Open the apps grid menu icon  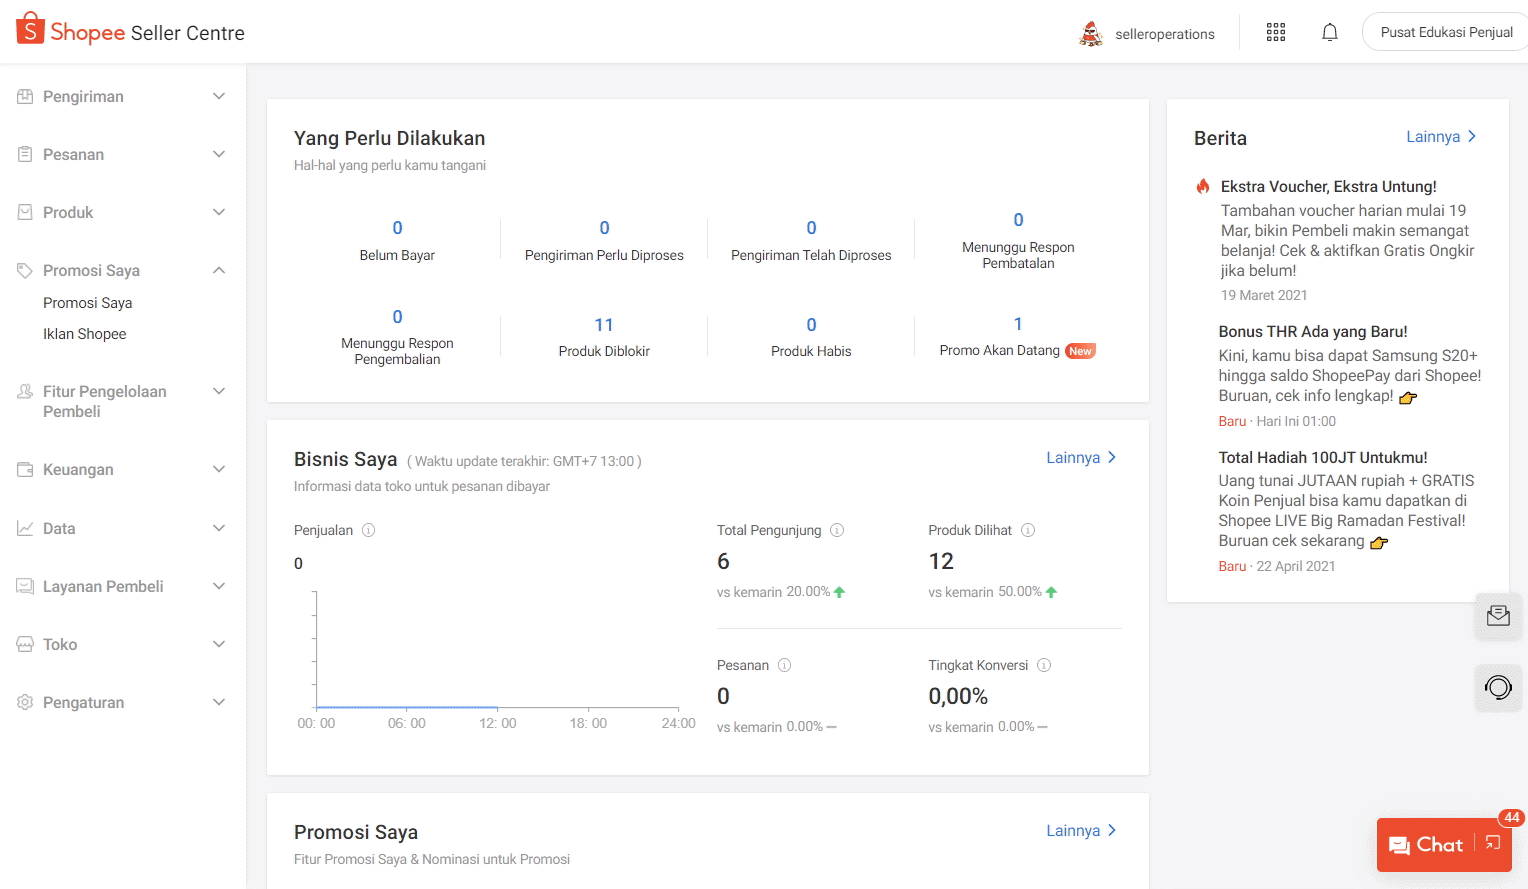(x=1275, y=33)
